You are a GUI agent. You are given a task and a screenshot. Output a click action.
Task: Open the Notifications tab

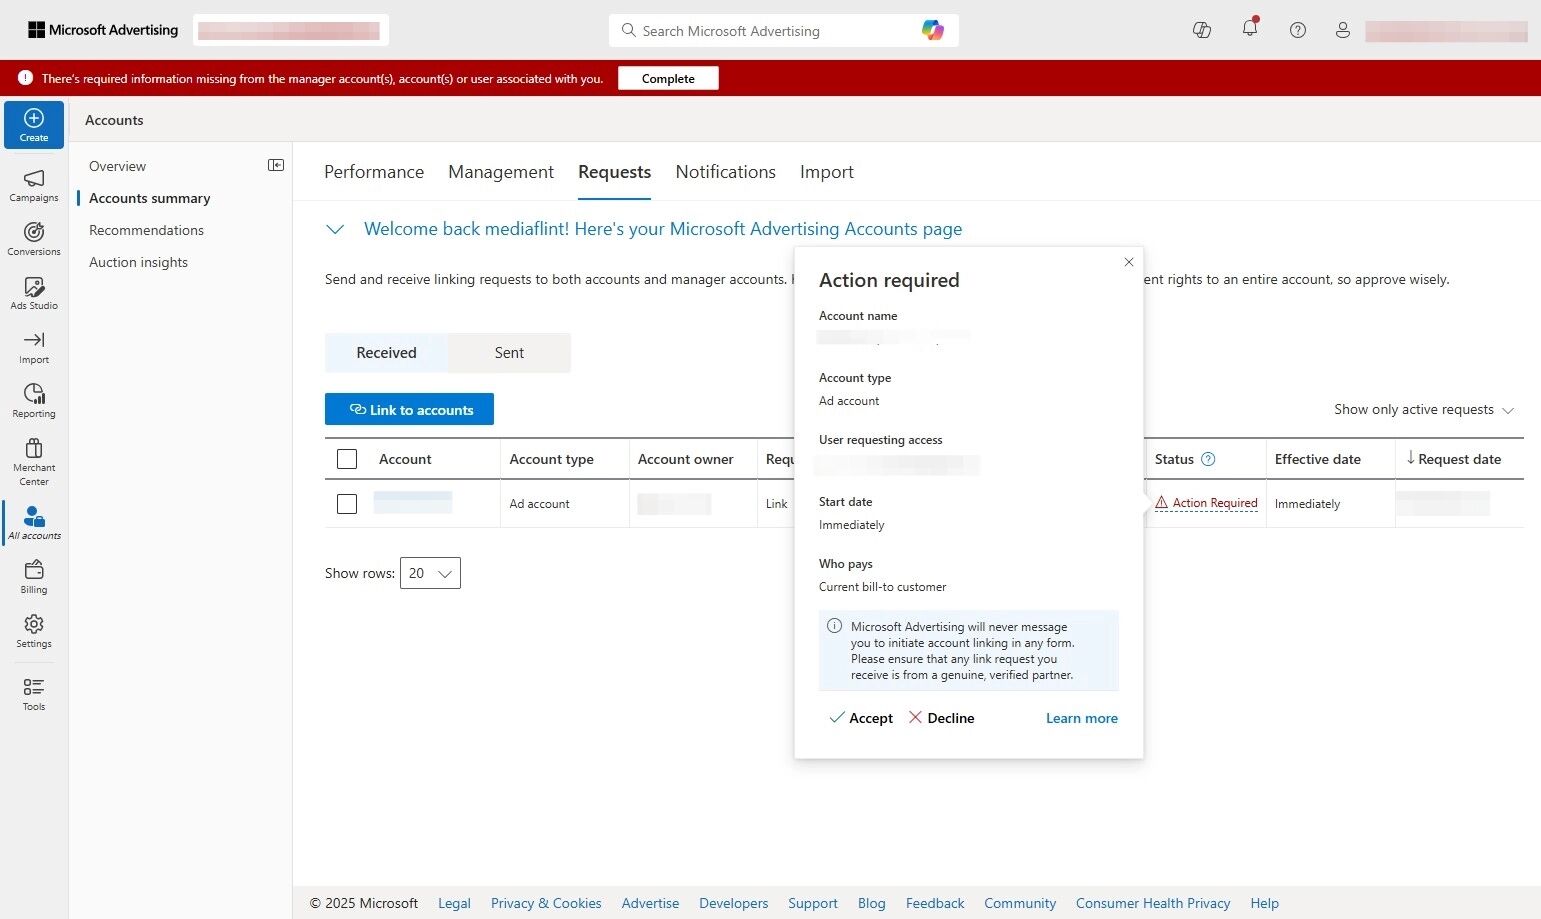click(725, 172)
